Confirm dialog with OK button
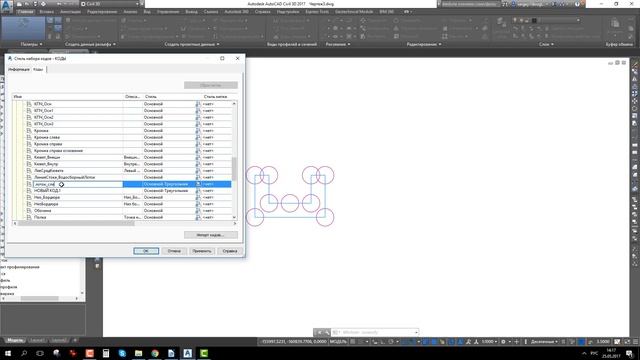The width and height of the screenshot is (640, 360). tap(146, 251)
